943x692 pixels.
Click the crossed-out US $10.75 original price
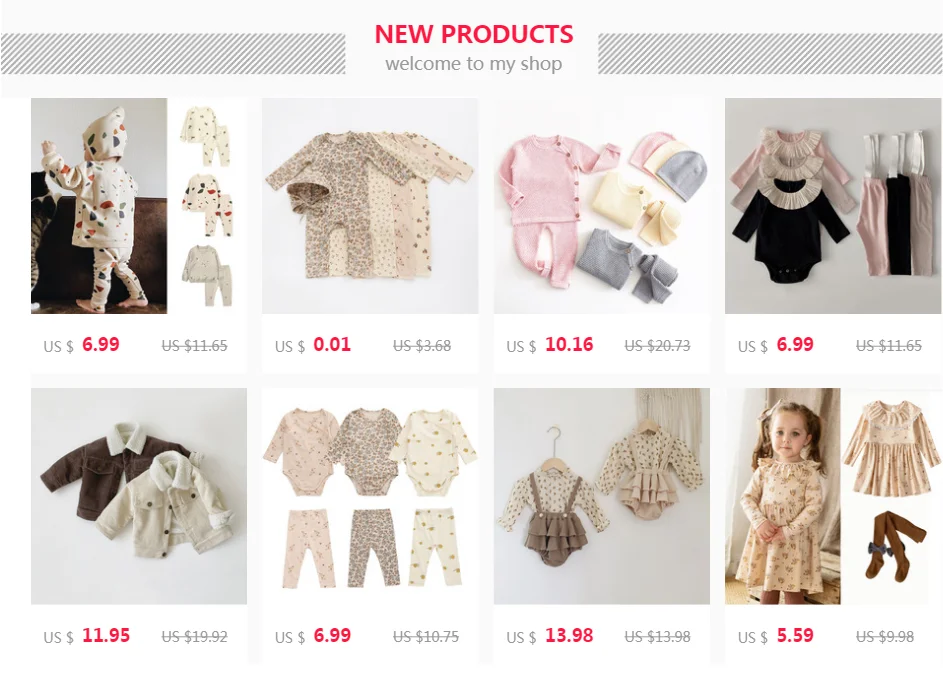click(x=426, y=637)
